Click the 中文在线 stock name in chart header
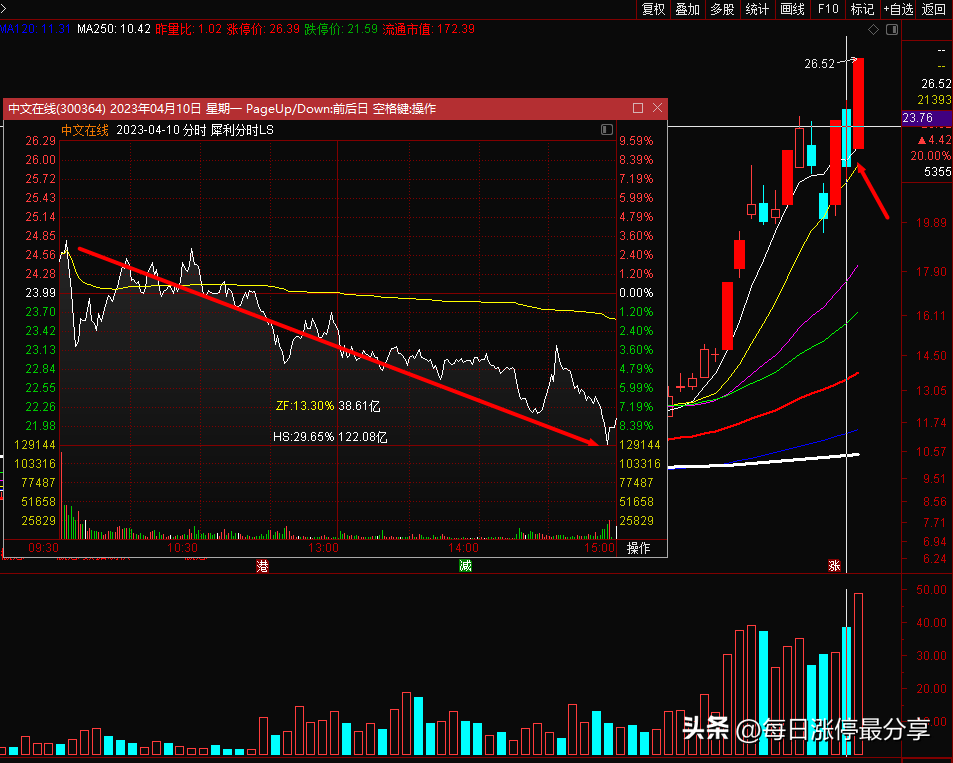Screen dimensions: 953x763 click(84, 130)
